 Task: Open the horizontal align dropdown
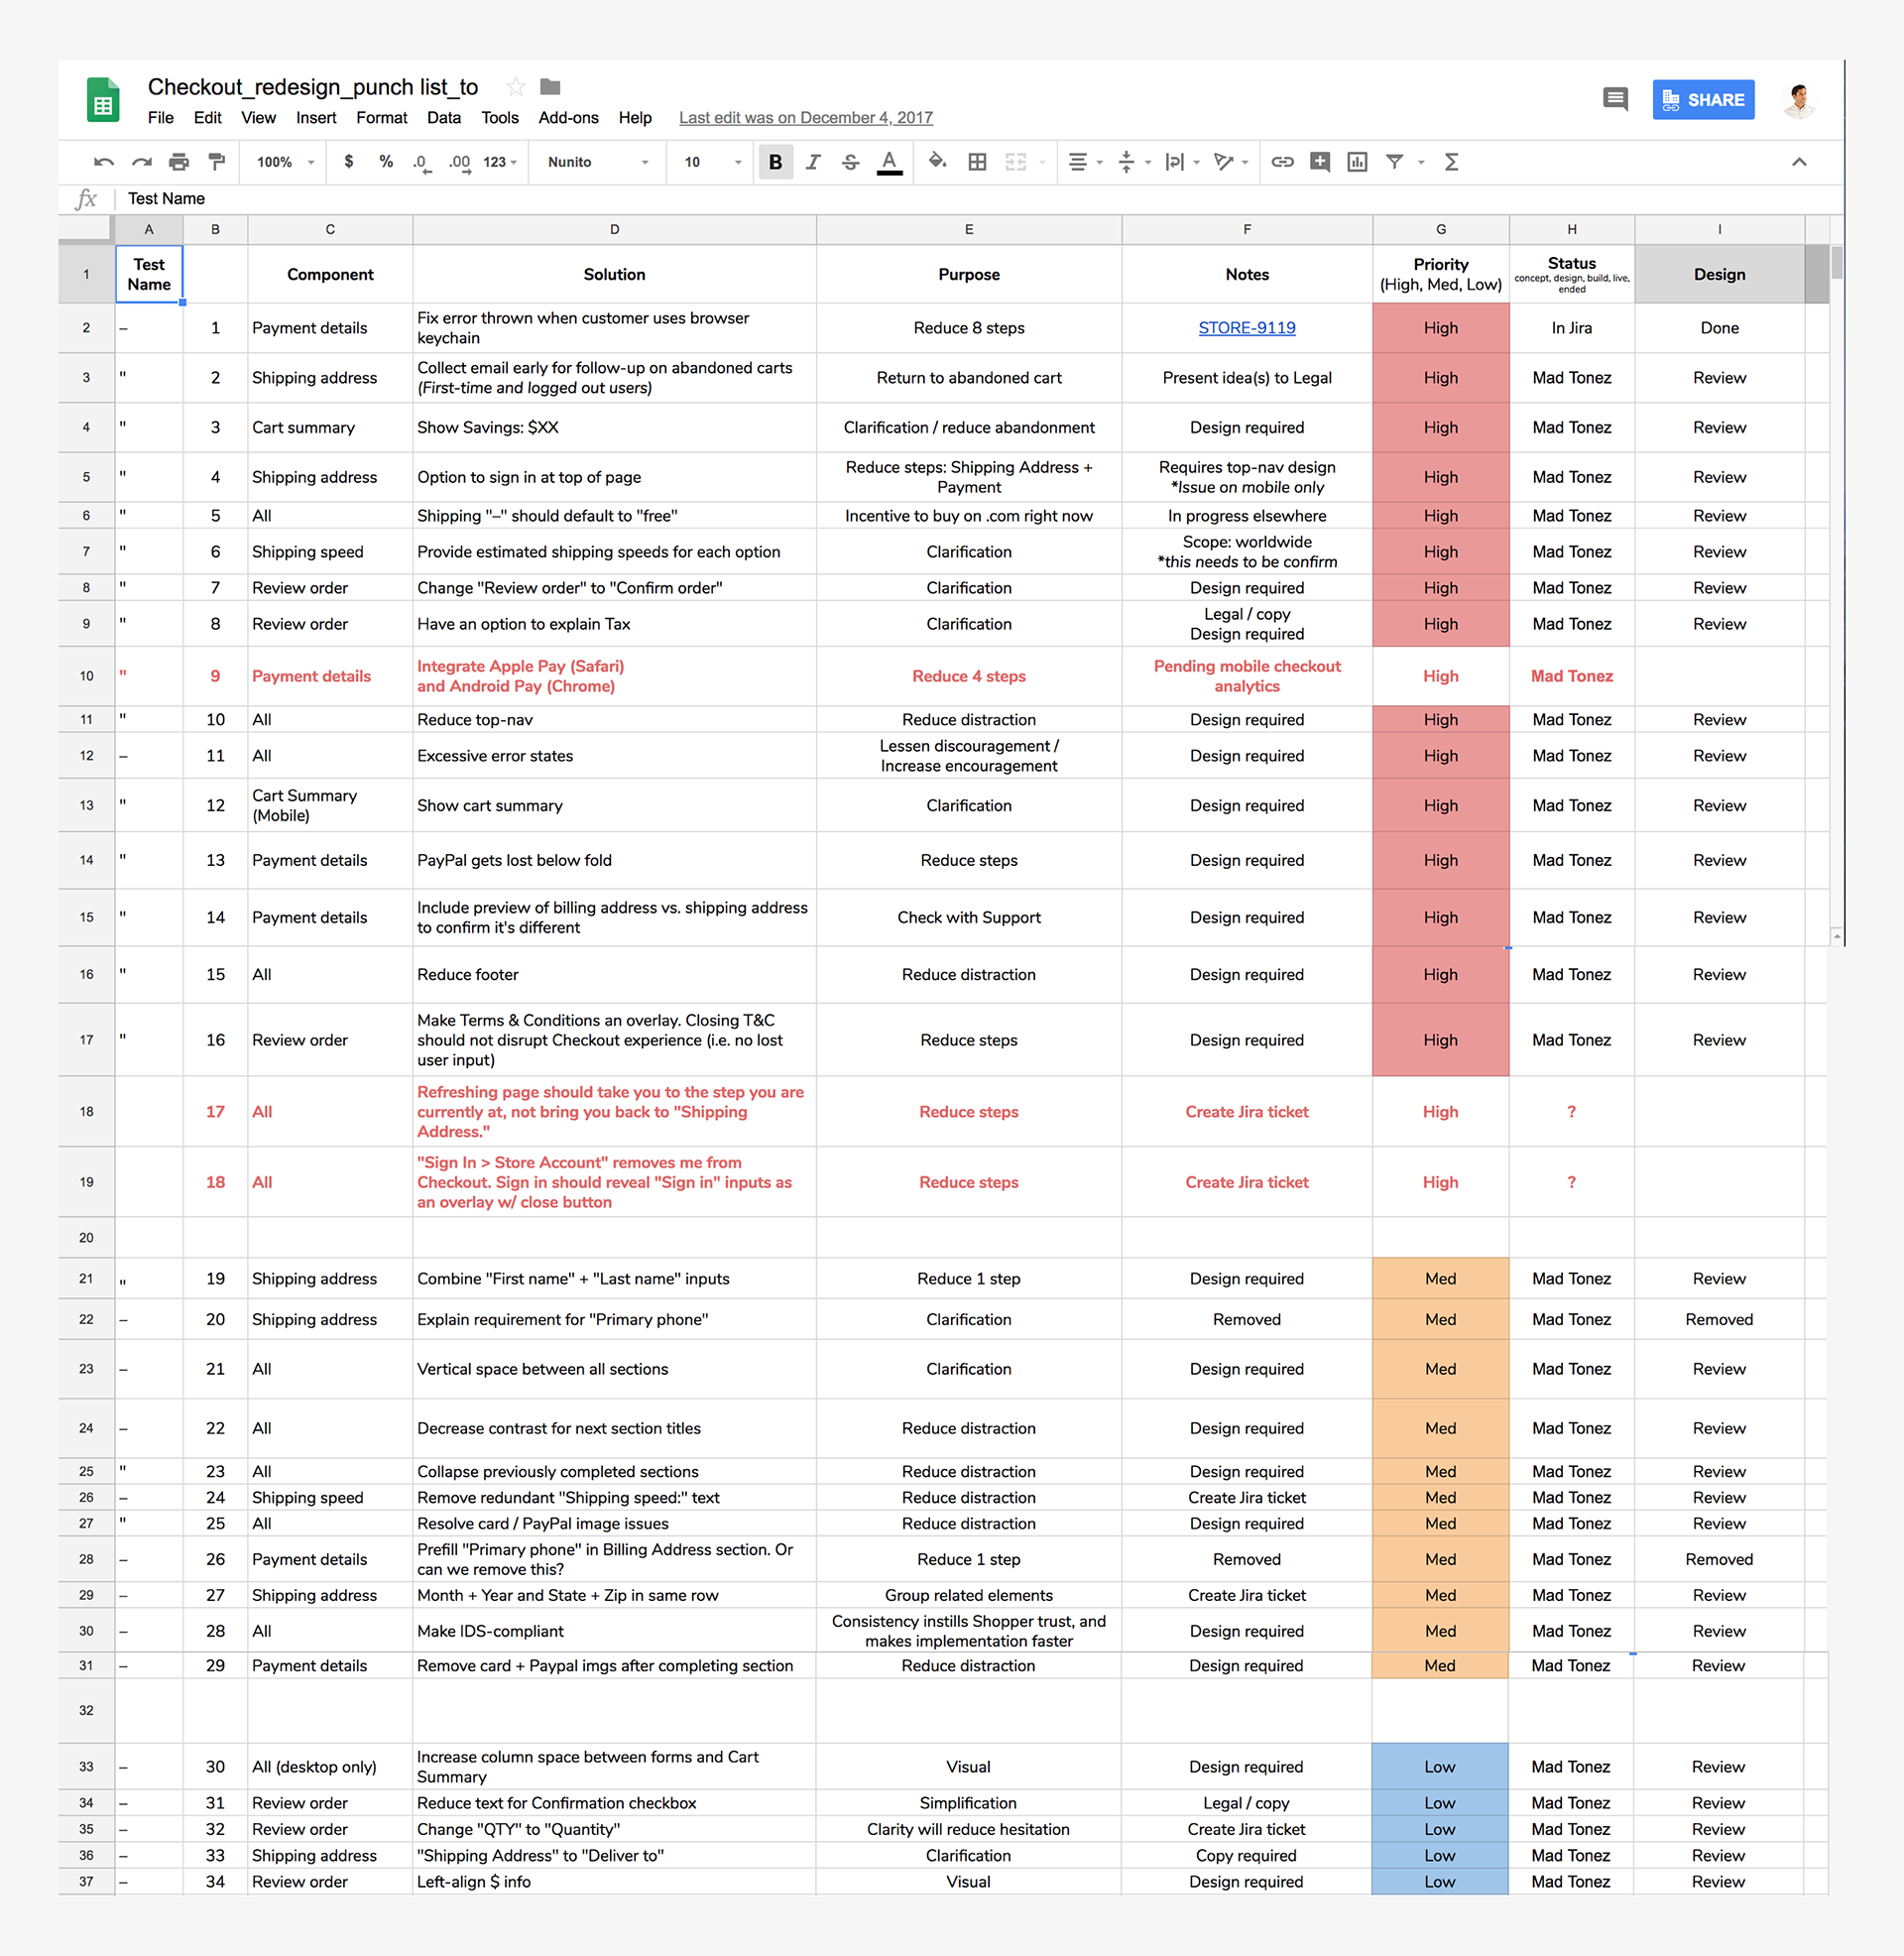click(x=1084, y=162)
